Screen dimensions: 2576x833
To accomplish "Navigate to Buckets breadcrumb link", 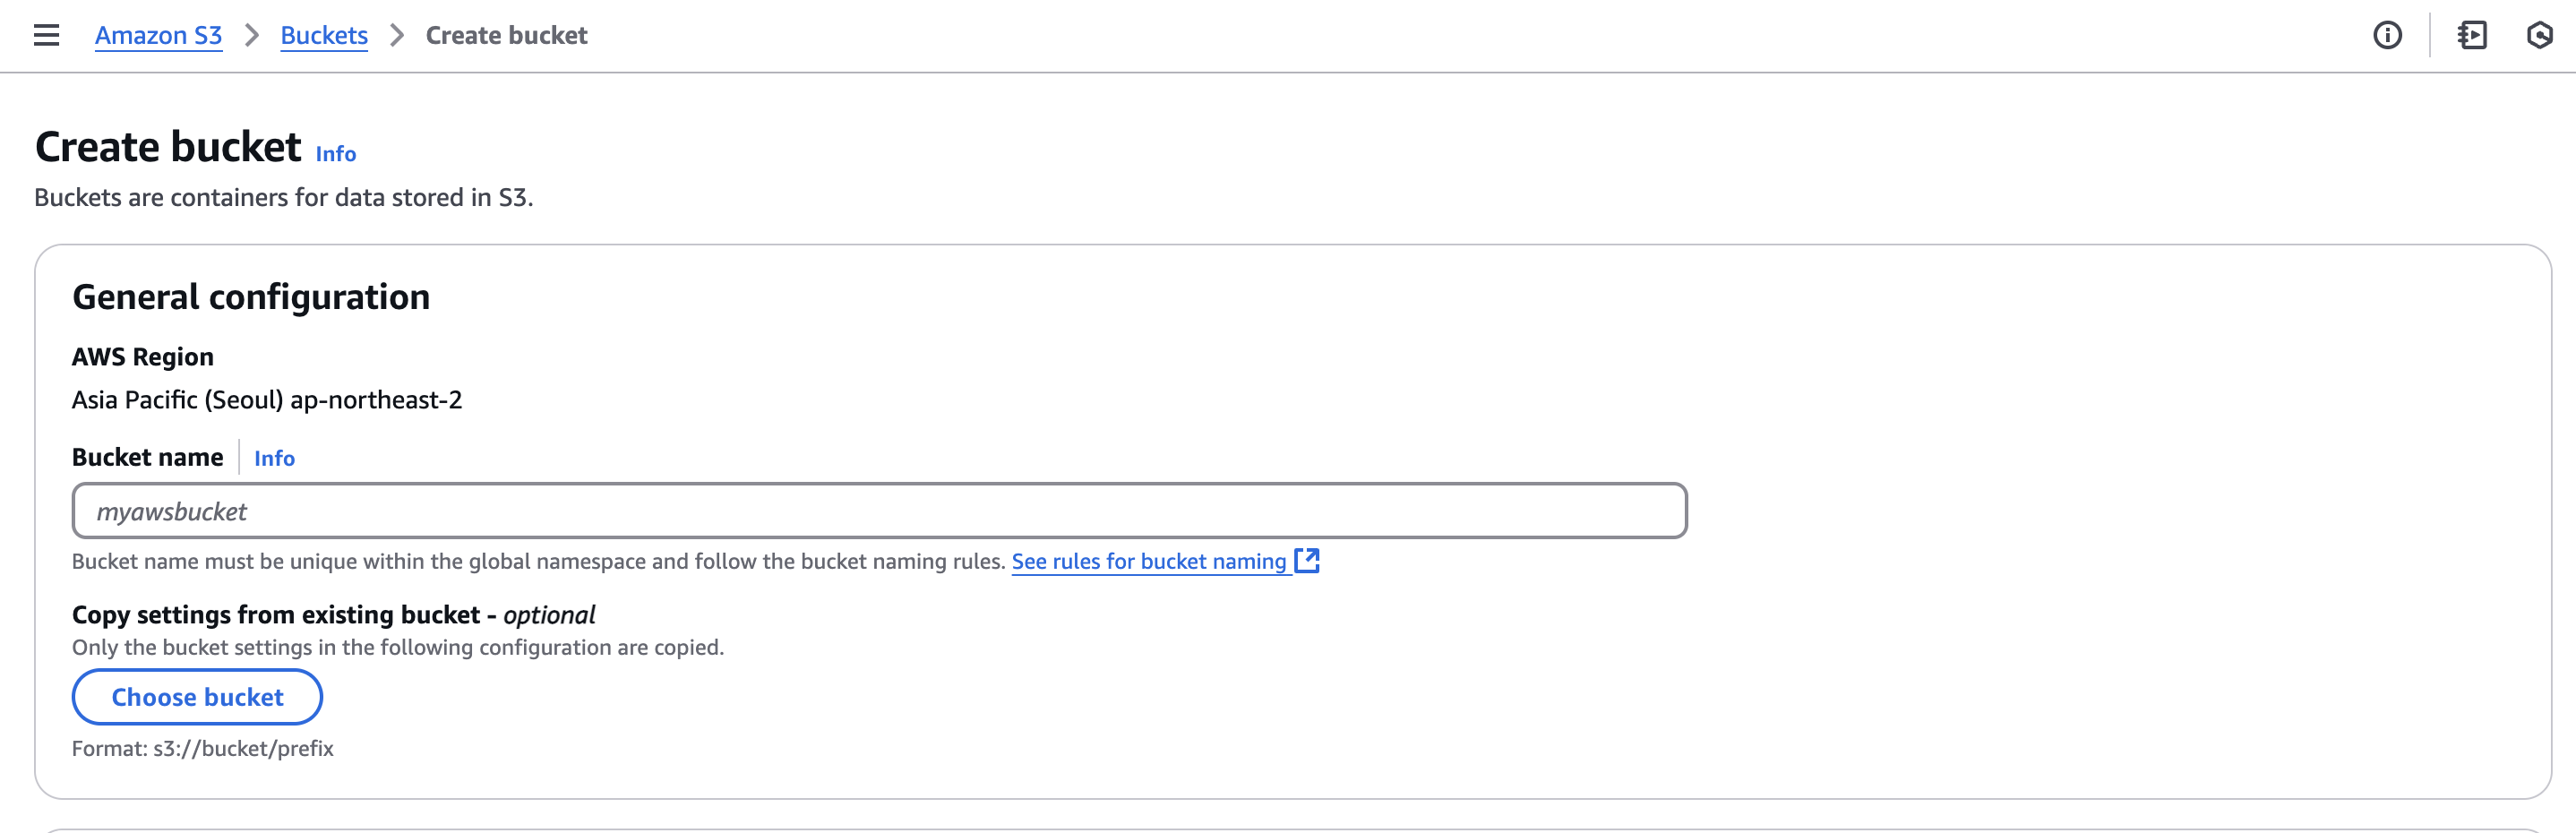I will tap(324, 36).
